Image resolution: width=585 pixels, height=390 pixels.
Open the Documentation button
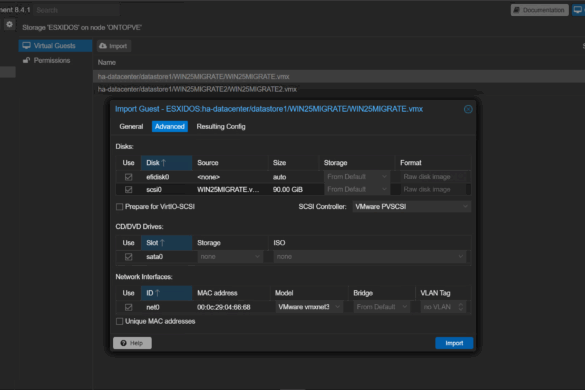[539, 10]
